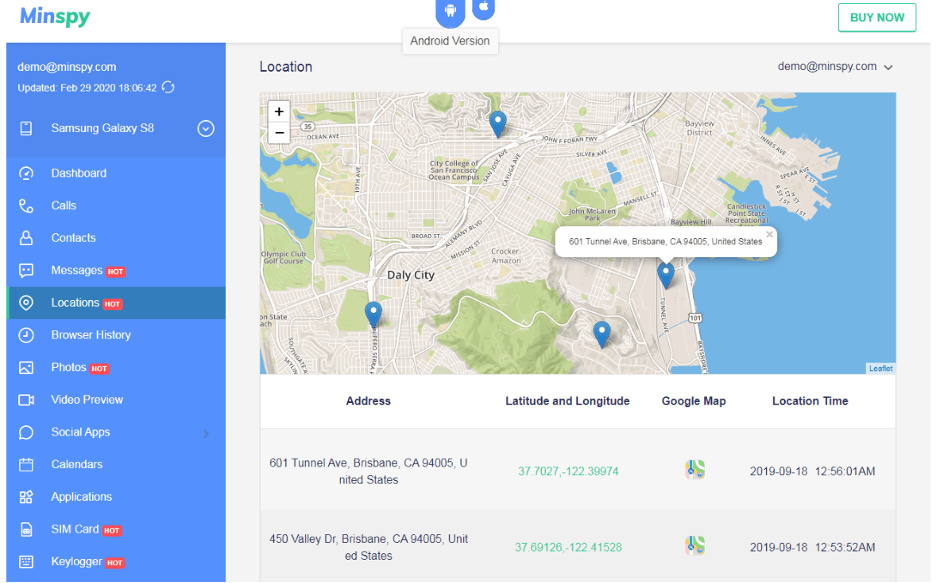
Task: Click the Keylogger keyboard icon
Action: tap(26, 562)
